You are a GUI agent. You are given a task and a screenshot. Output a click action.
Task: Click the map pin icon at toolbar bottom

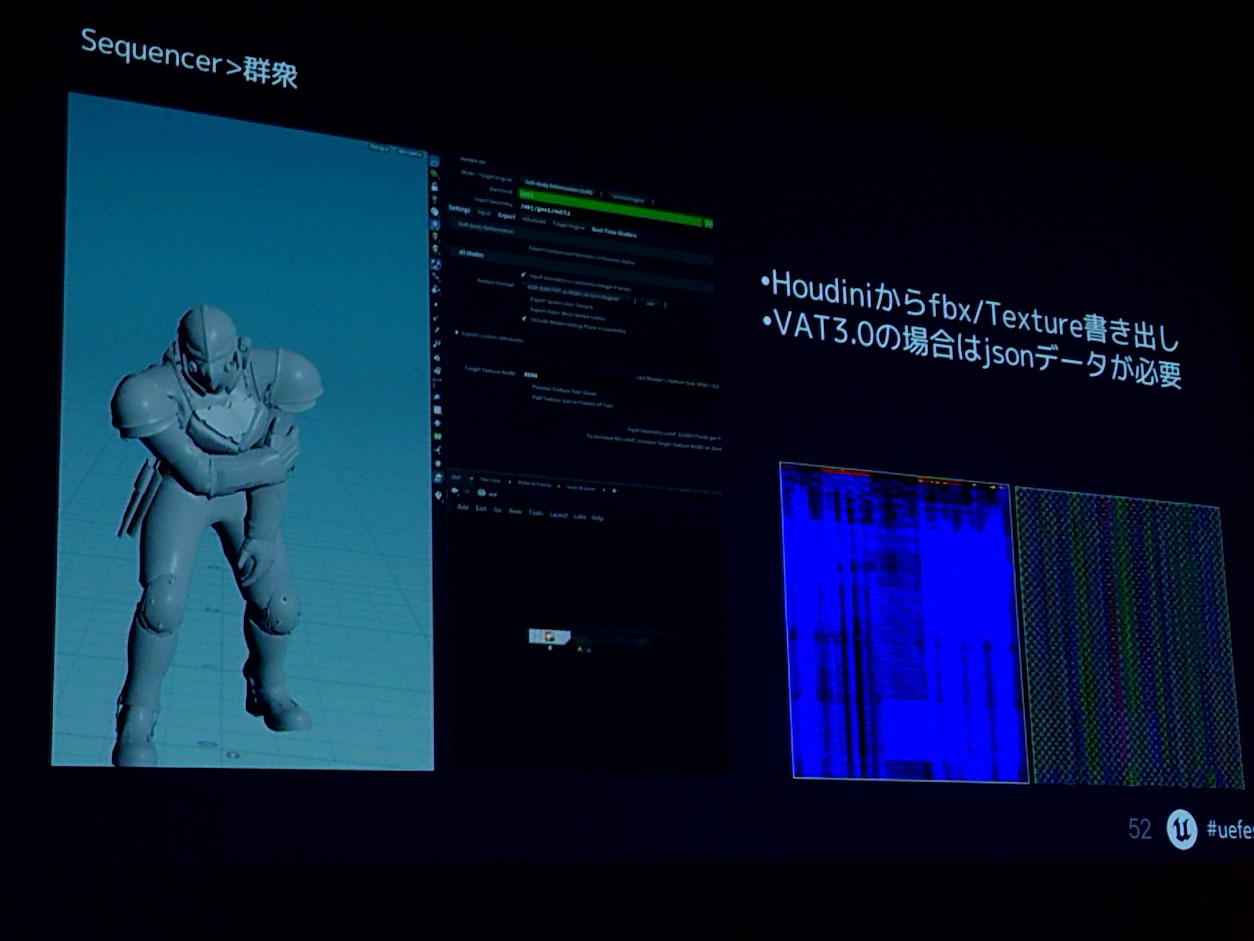point(439,494)
